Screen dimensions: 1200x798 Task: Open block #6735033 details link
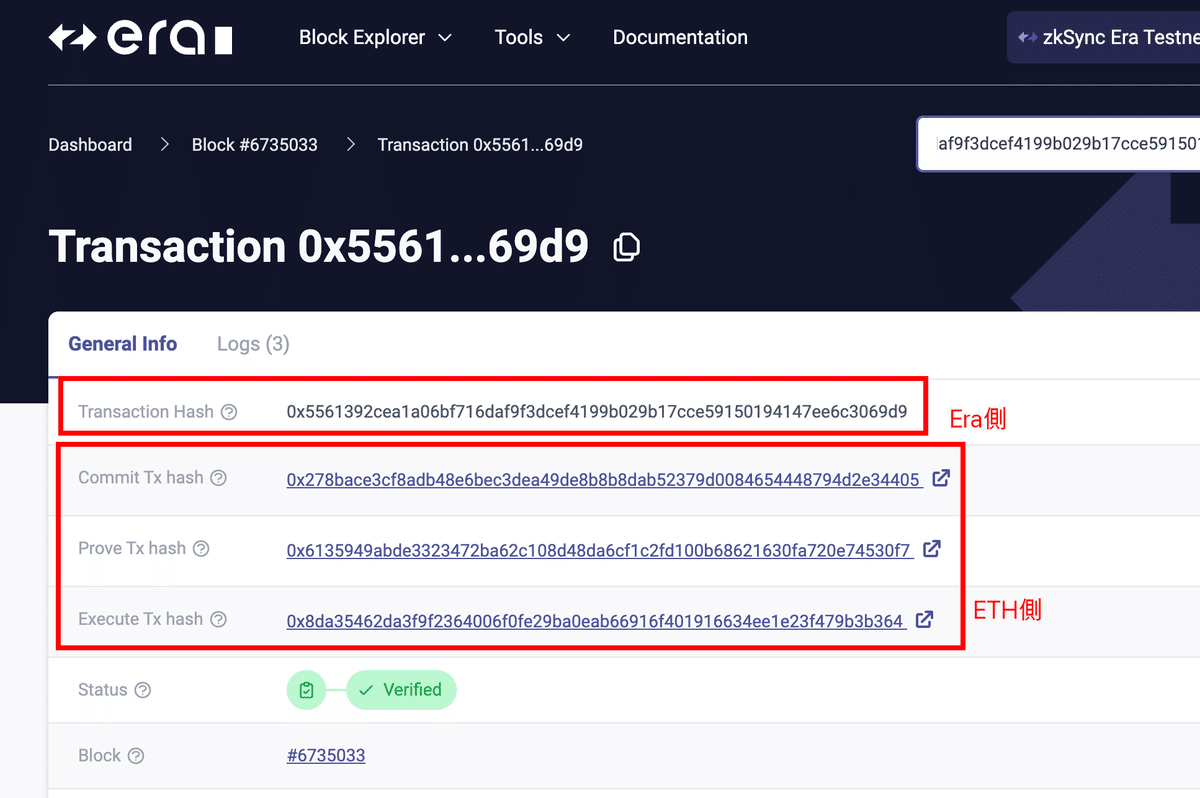tap(326, 755)
